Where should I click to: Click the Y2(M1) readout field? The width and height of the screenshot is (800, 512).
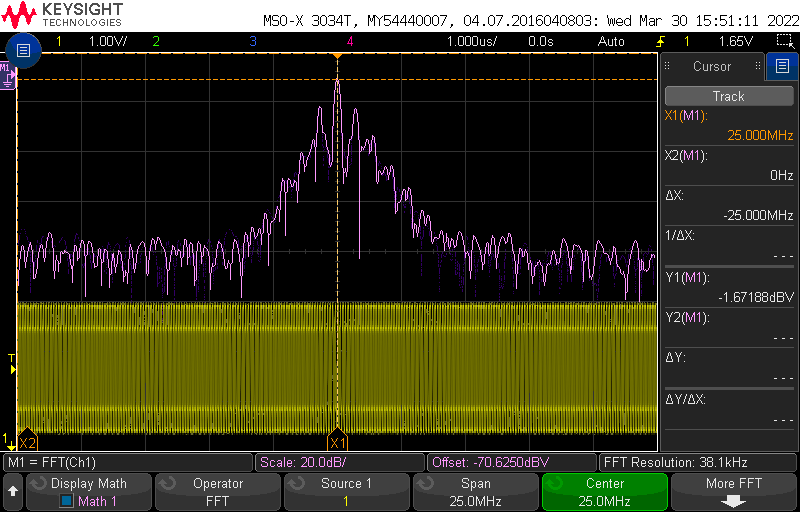(x=729, y=327)
